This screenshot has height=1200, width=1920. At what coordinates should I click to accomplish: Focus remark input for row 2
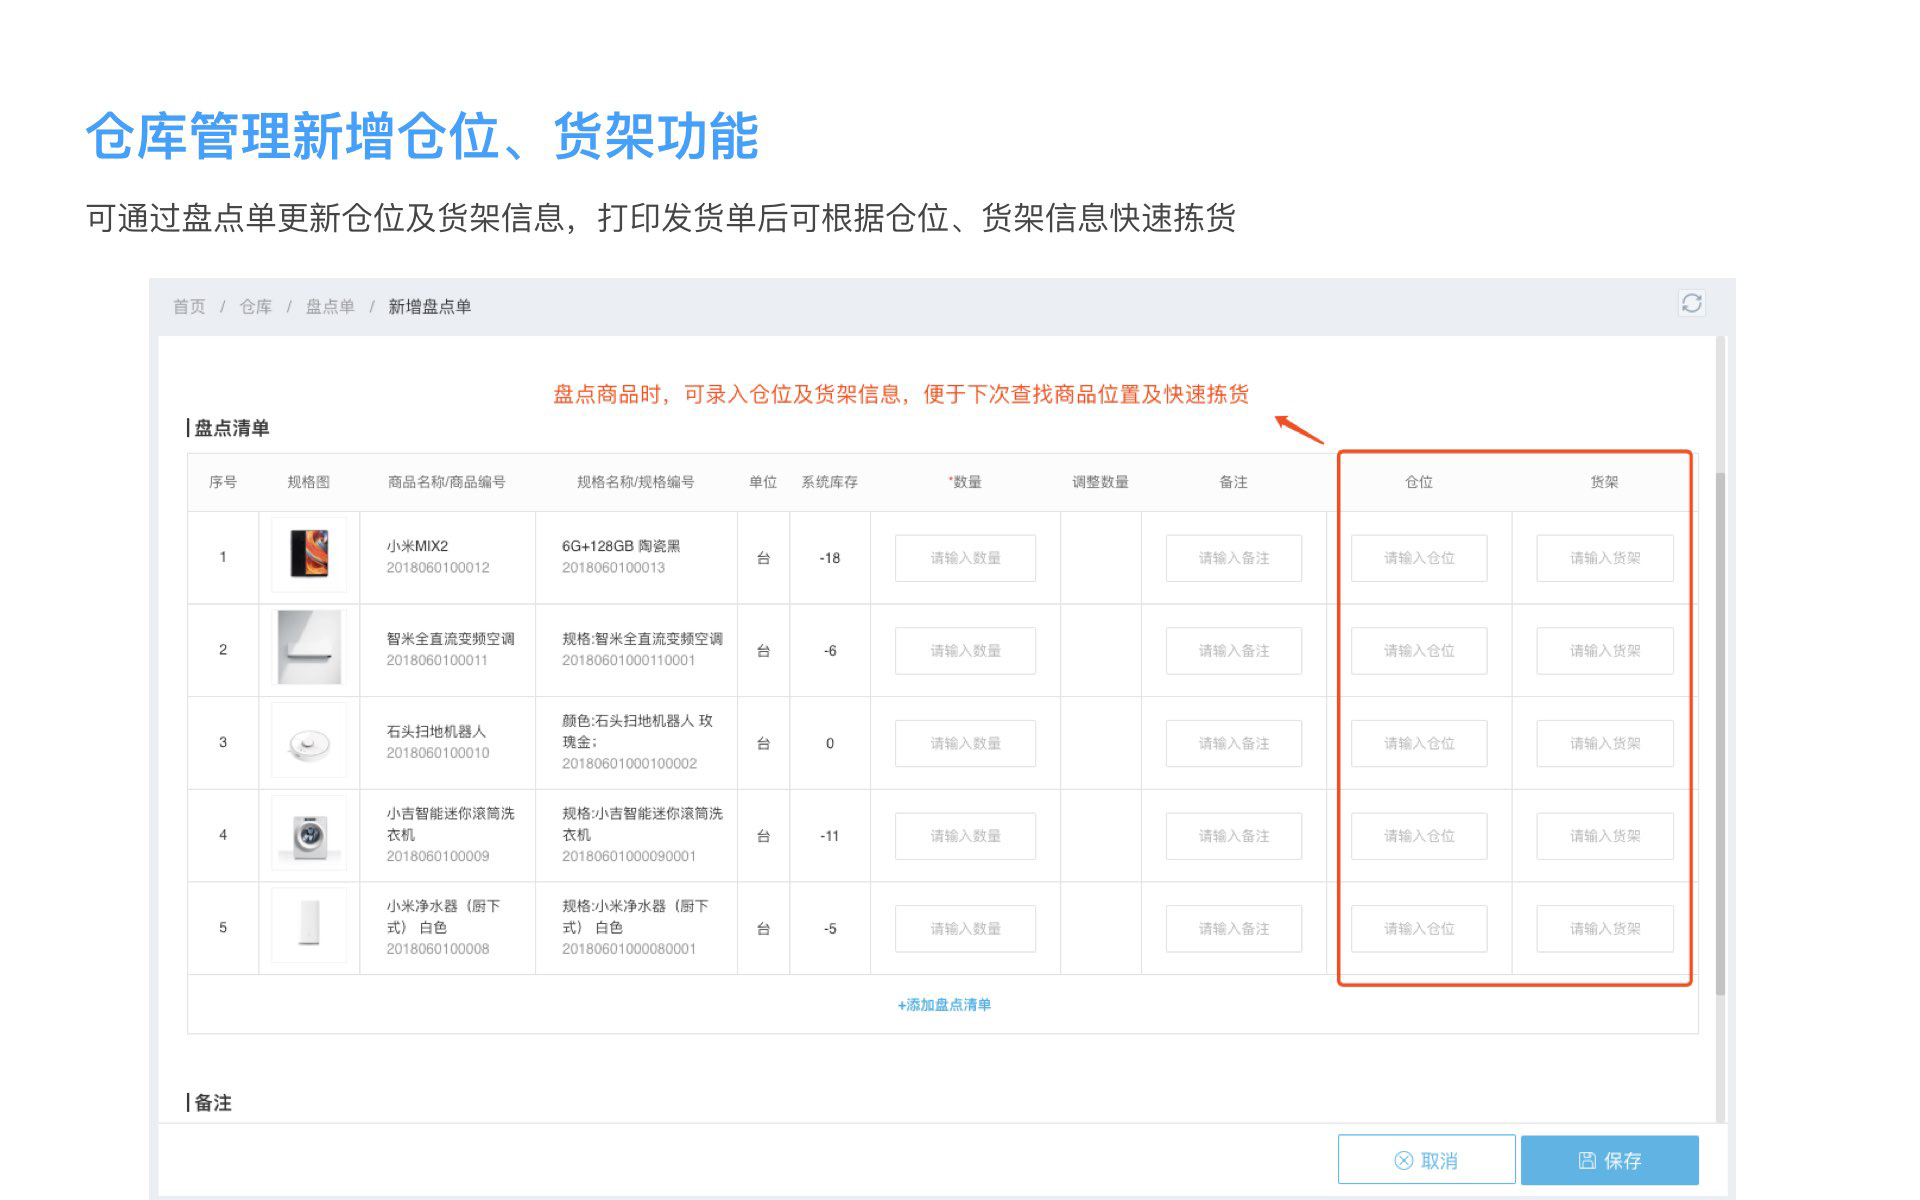coord(1233,651)
